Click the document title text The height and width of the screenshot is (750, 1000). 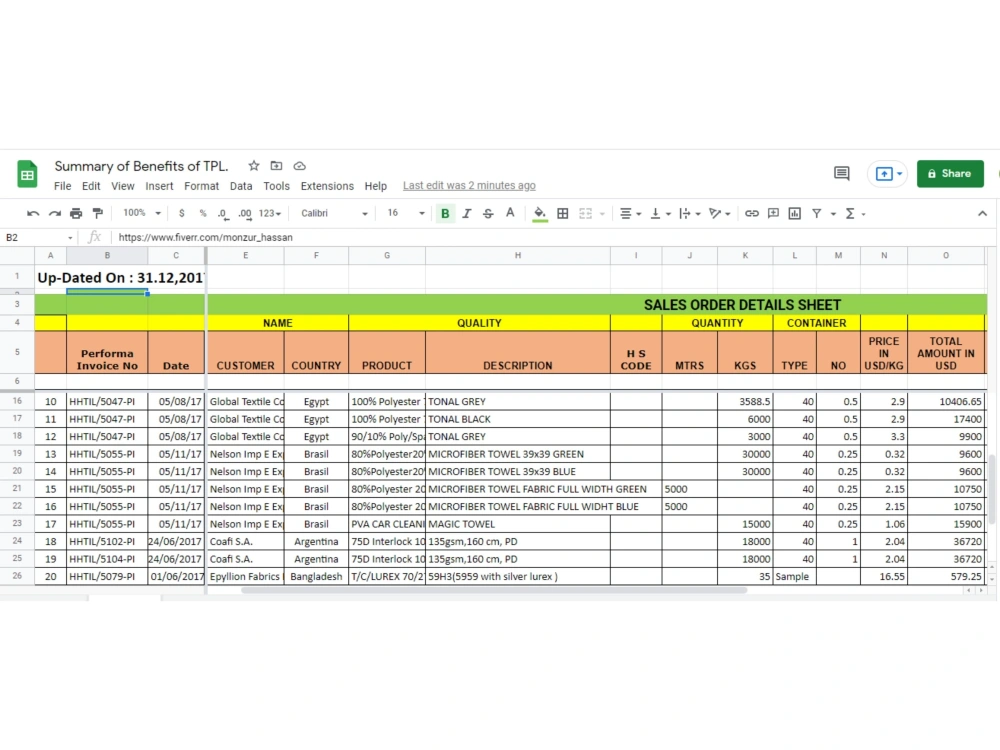click(x=141, y=166)
